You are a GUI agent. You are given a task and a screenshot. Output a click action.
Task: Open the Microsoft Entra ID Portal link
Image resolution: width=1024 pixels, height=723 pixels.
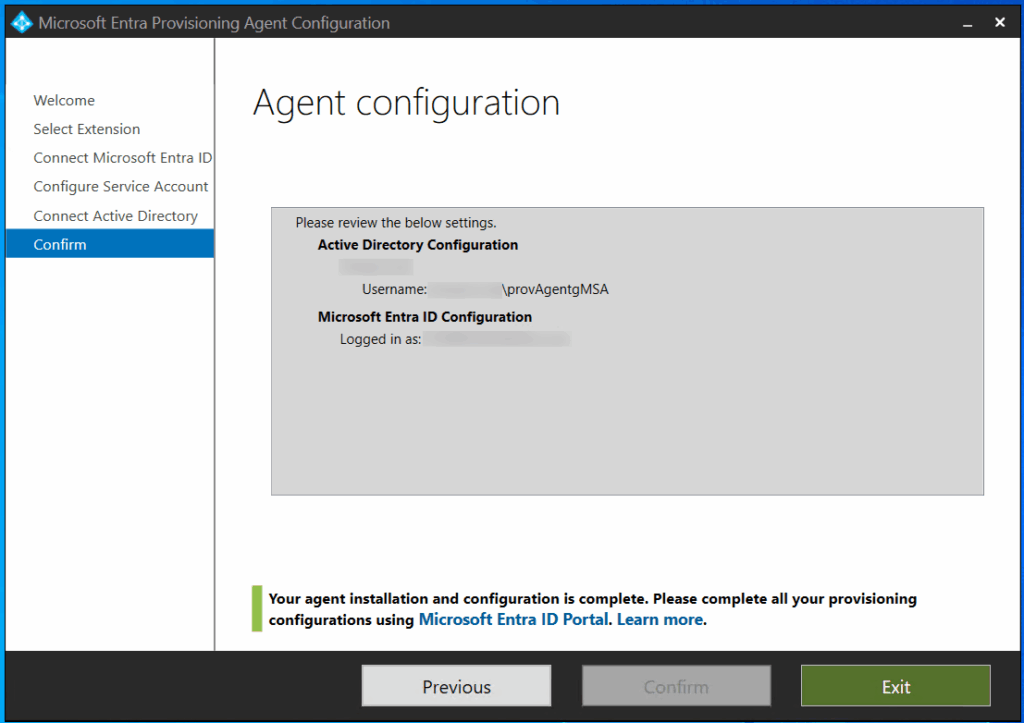tap(513, 620)
